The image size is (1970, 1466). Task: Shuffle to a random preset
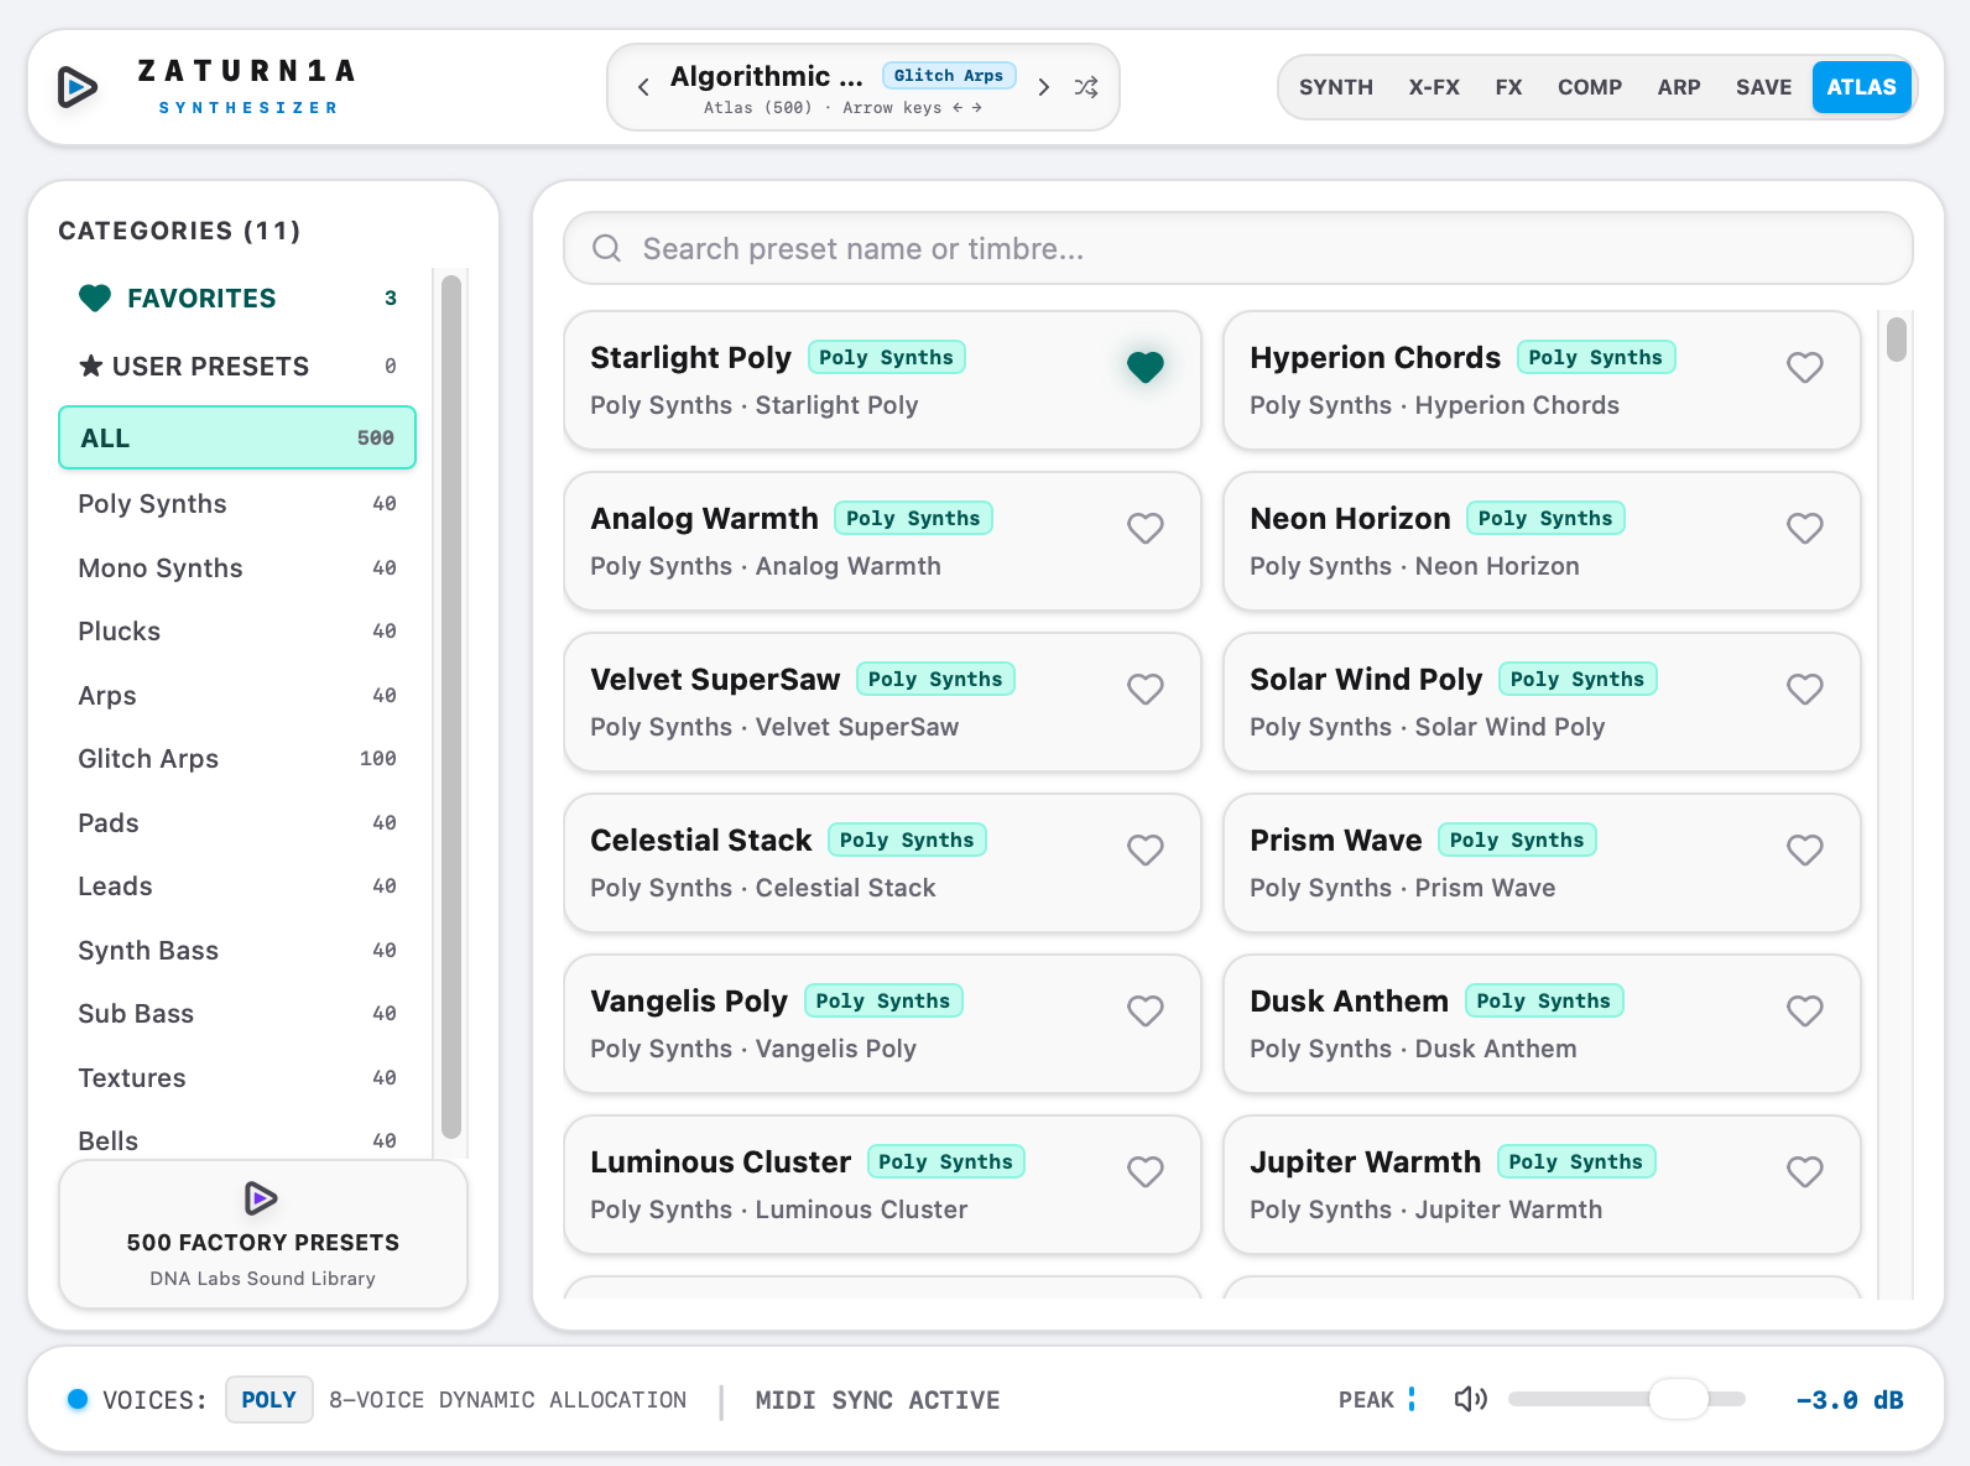coord(1086,87)
